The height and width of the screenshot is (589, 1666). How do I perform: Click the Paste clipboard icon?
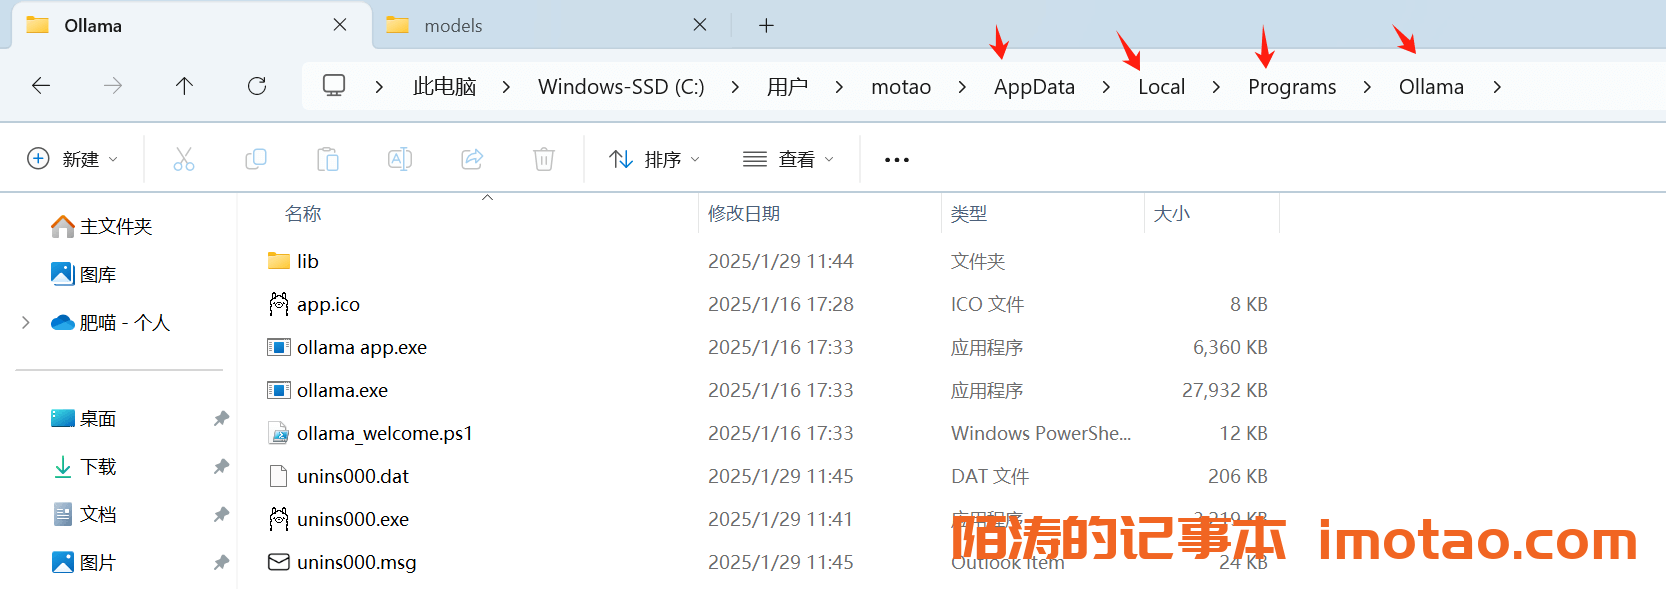pos(328,159)
